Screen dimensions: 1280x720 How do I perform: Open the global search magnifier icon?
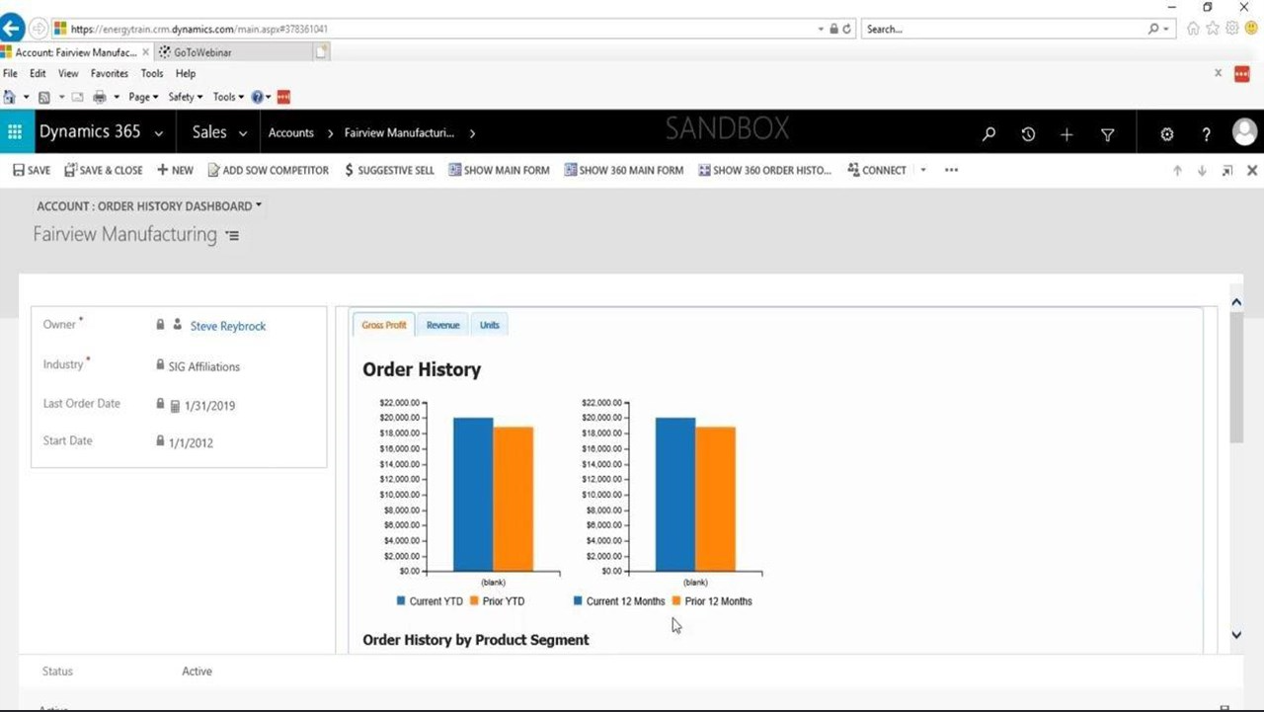click(989, 134)
